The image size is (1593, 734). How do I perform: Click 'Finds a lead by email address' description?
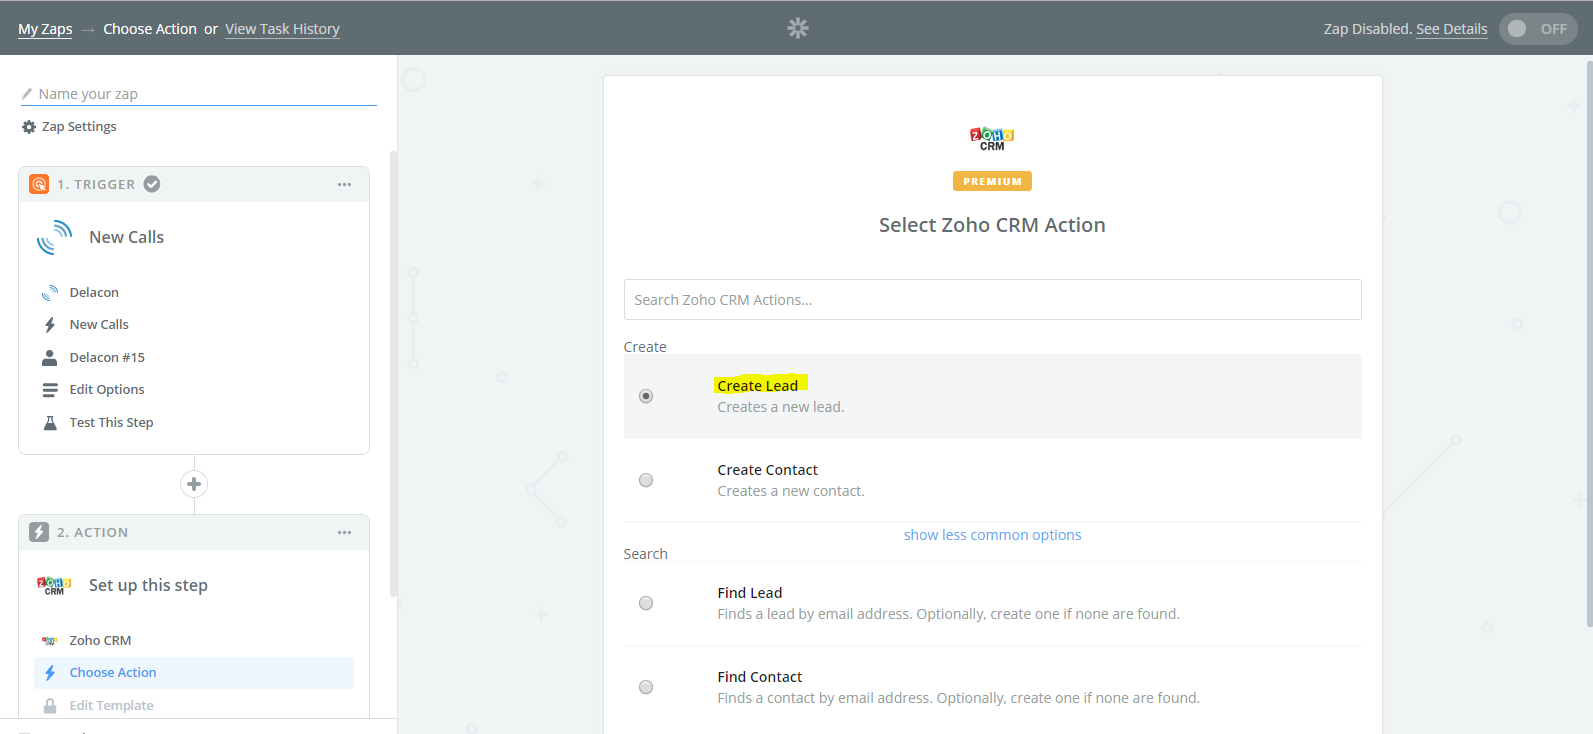pyautogui.click(x=948, y=614)
